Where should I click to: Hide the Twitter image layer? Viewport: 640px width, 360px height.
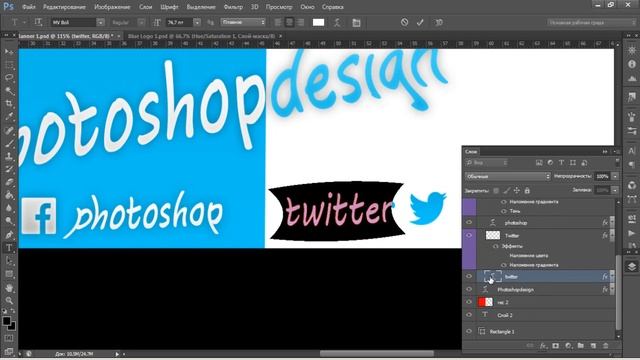click(469, 236)
